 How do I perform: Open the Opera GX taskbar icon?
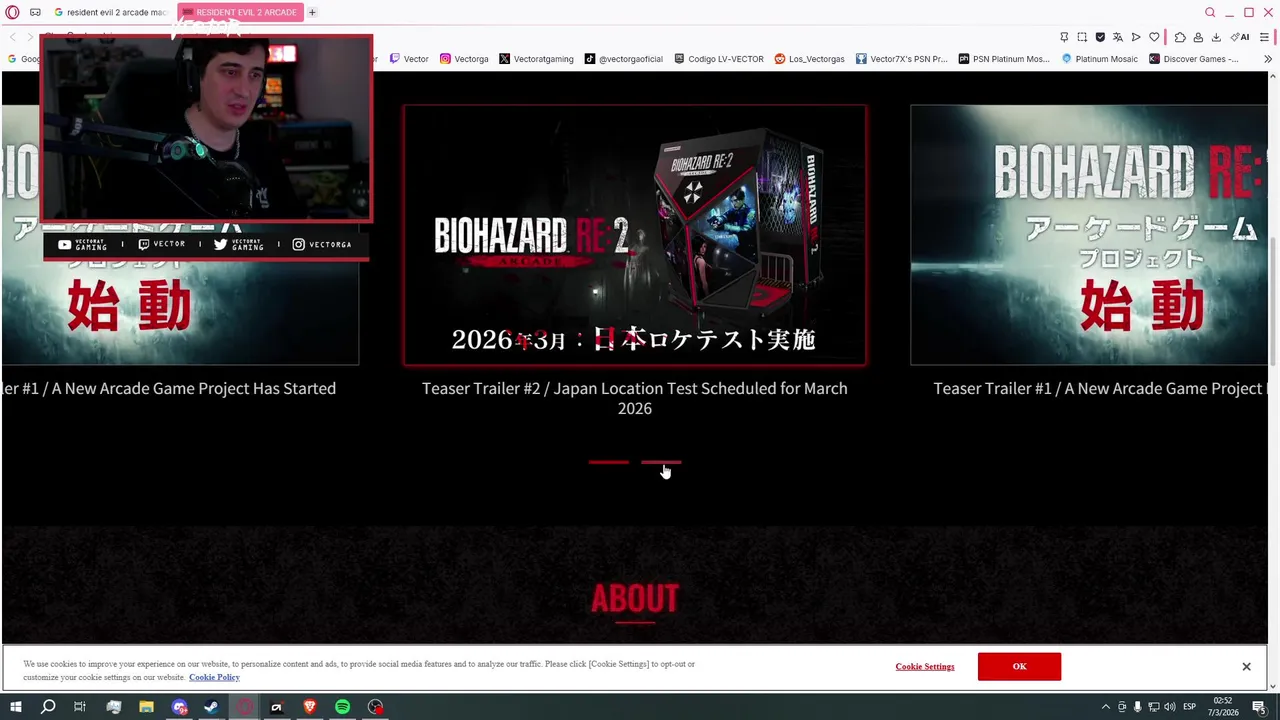244,707
